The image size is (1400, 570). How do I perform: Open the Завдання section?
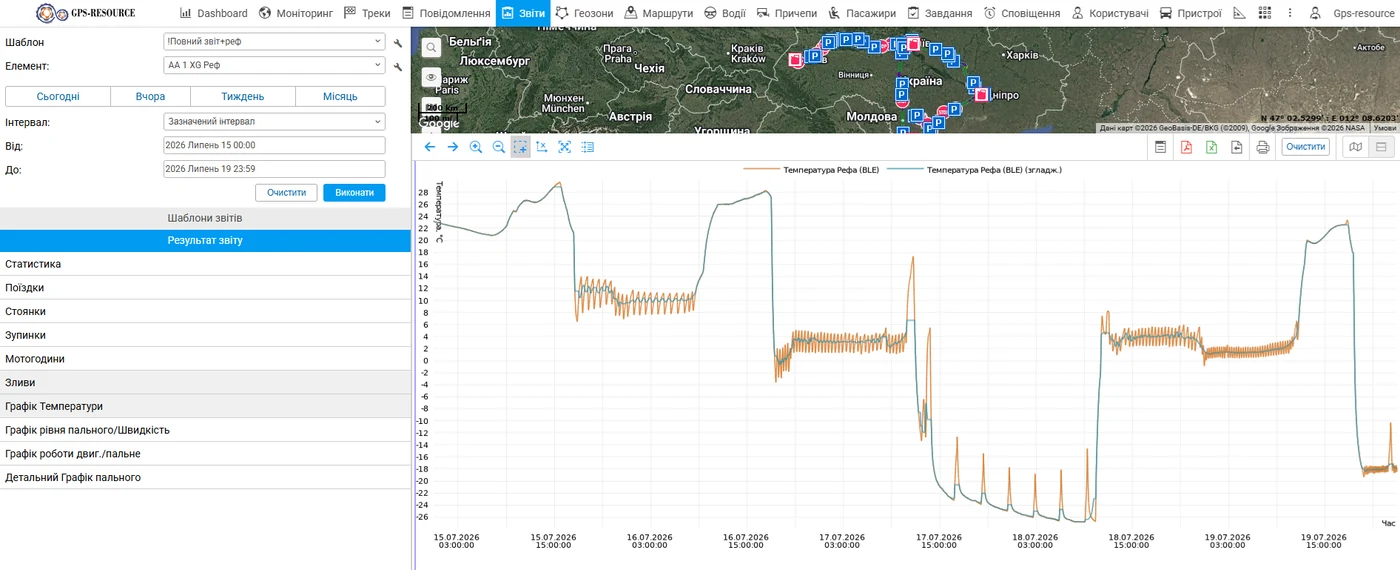[x=939, y=13]
